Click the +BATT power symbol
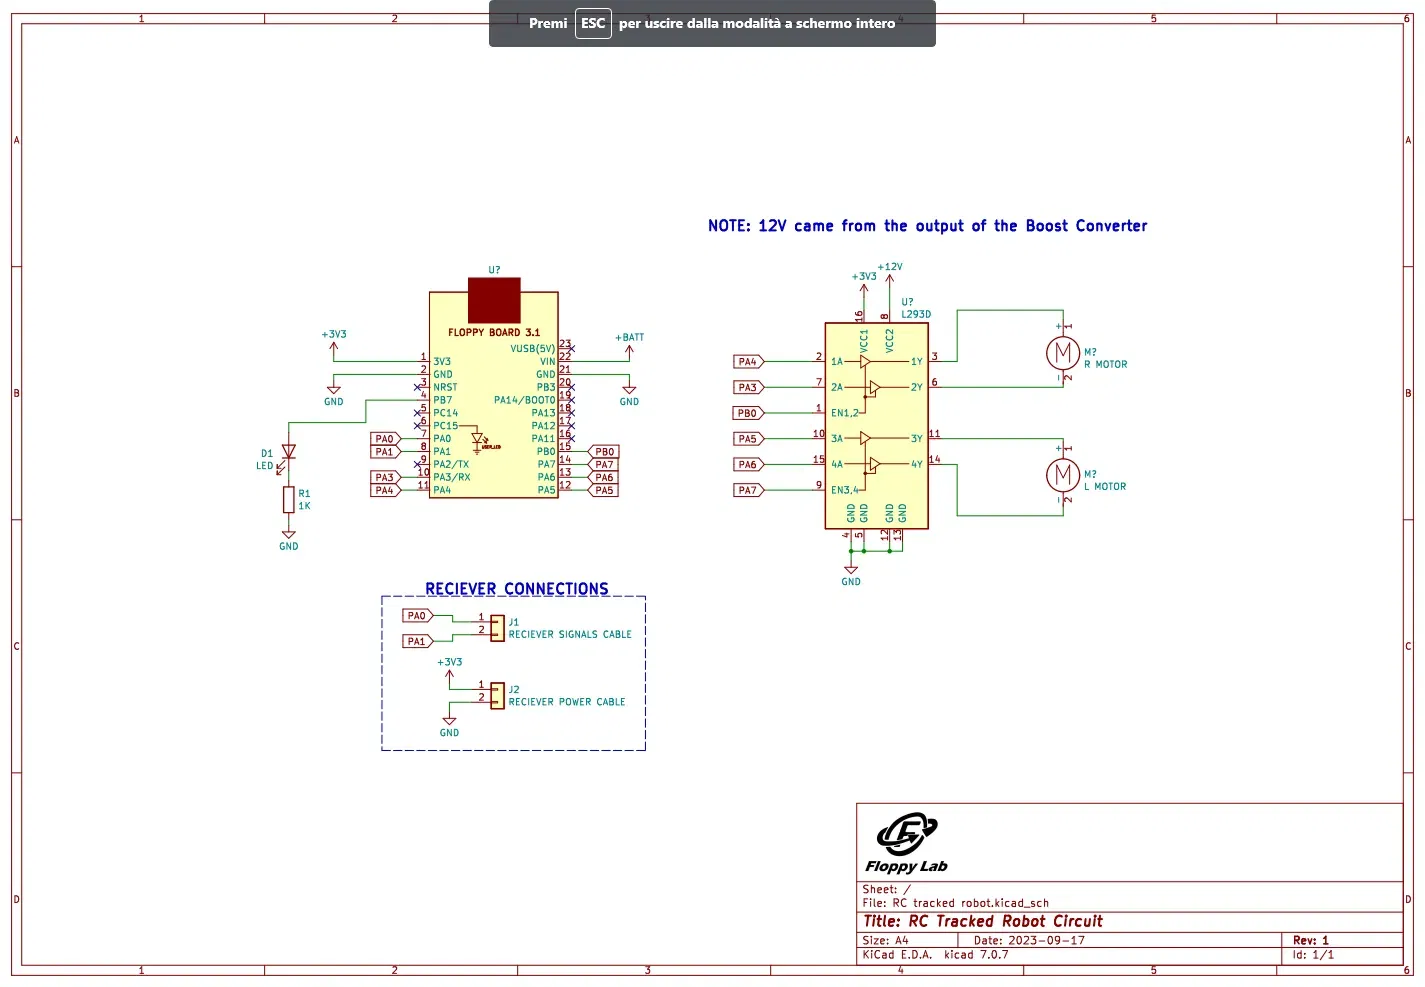The image size is (1425, 987). pos(629,342)
